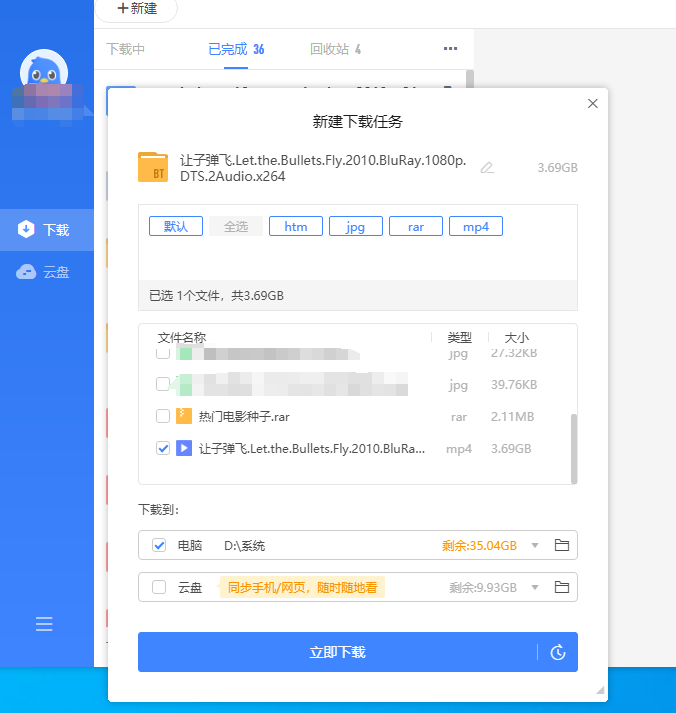Filter files by htm type

coord(296,226)
